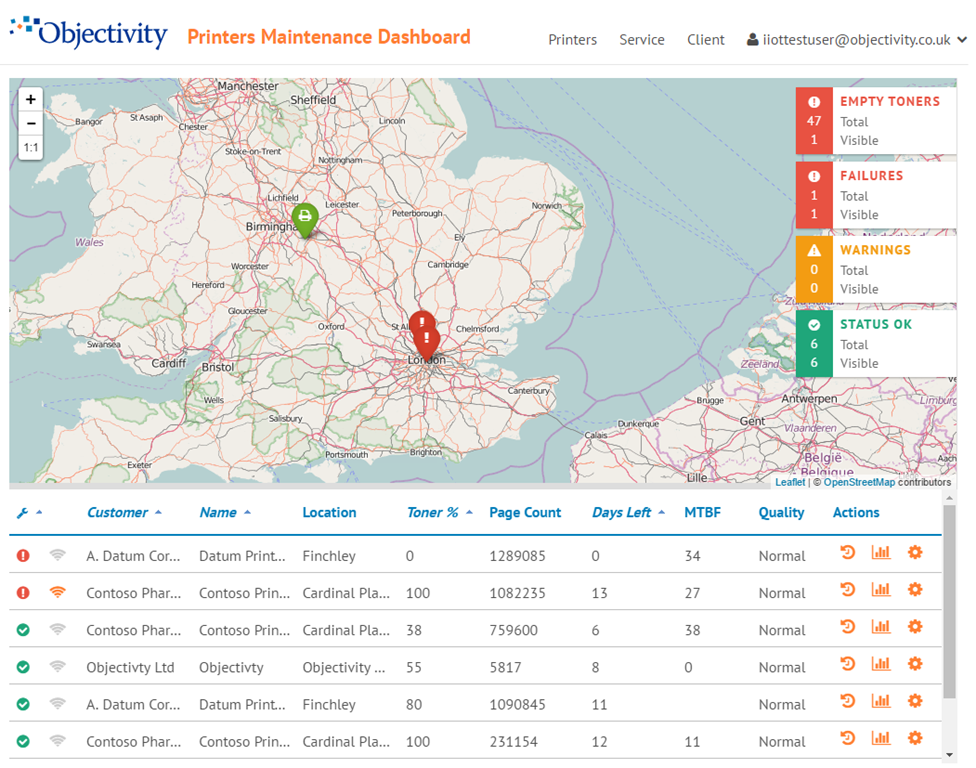Click the table scrollbar down arrow
This screenshot has height=768, width=976.
(x=949, y=755)
